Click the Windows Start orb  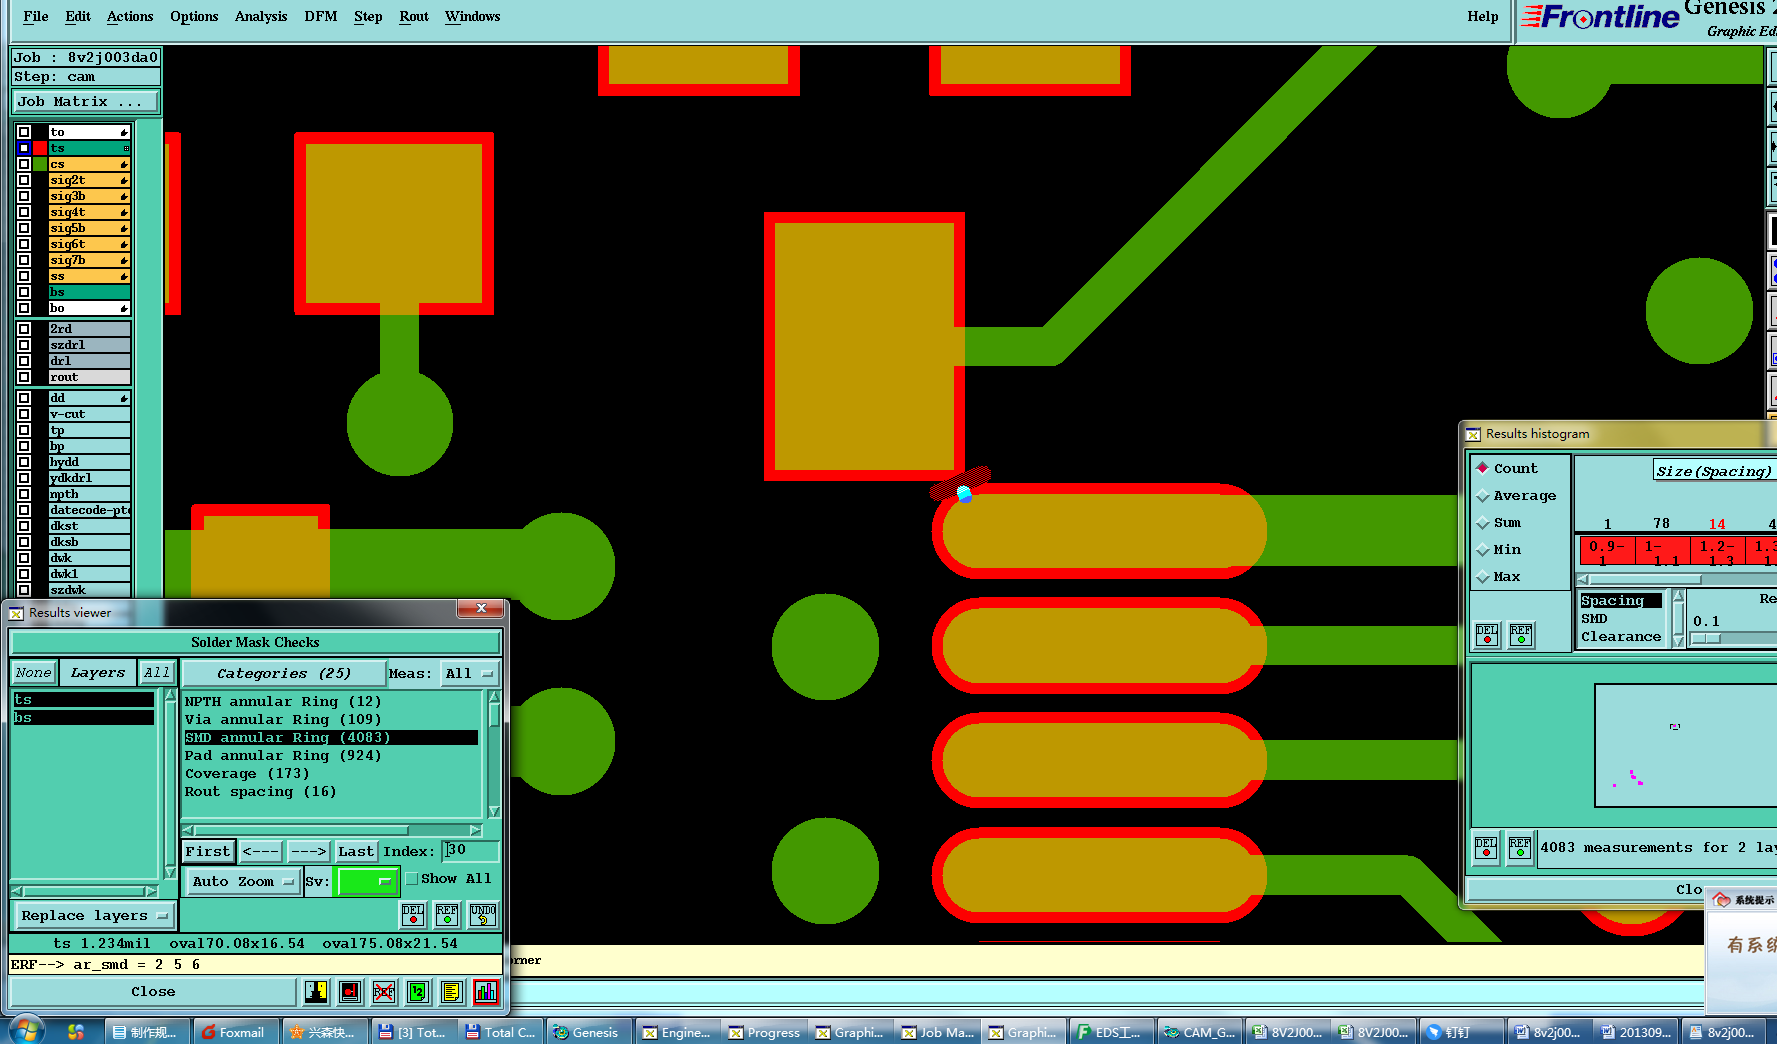pos(25,1031)
